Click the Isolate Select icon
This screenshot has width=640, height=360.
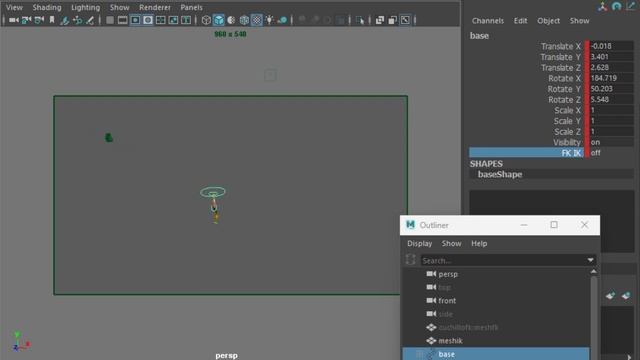[x=360, y=20]
